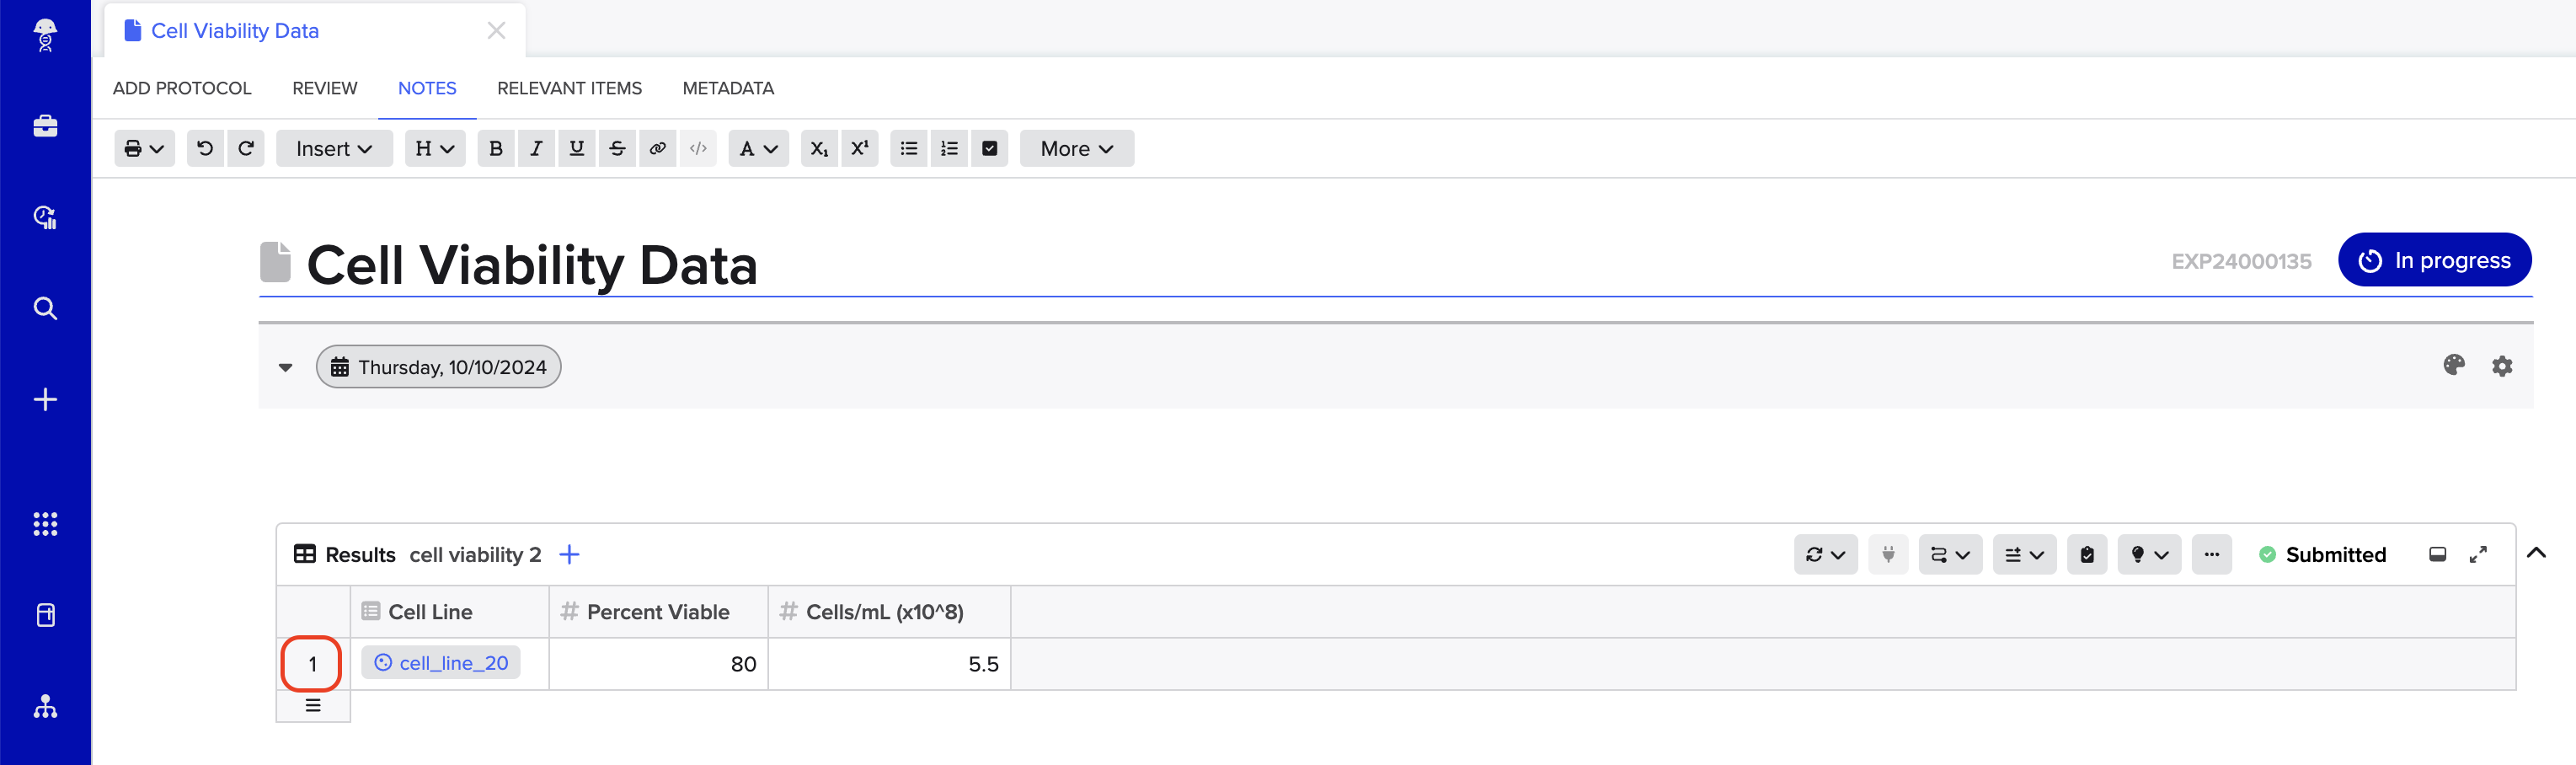This screenshot has height=765, width=2576.
Task: Select the NOTES tab
Action: 427,88
